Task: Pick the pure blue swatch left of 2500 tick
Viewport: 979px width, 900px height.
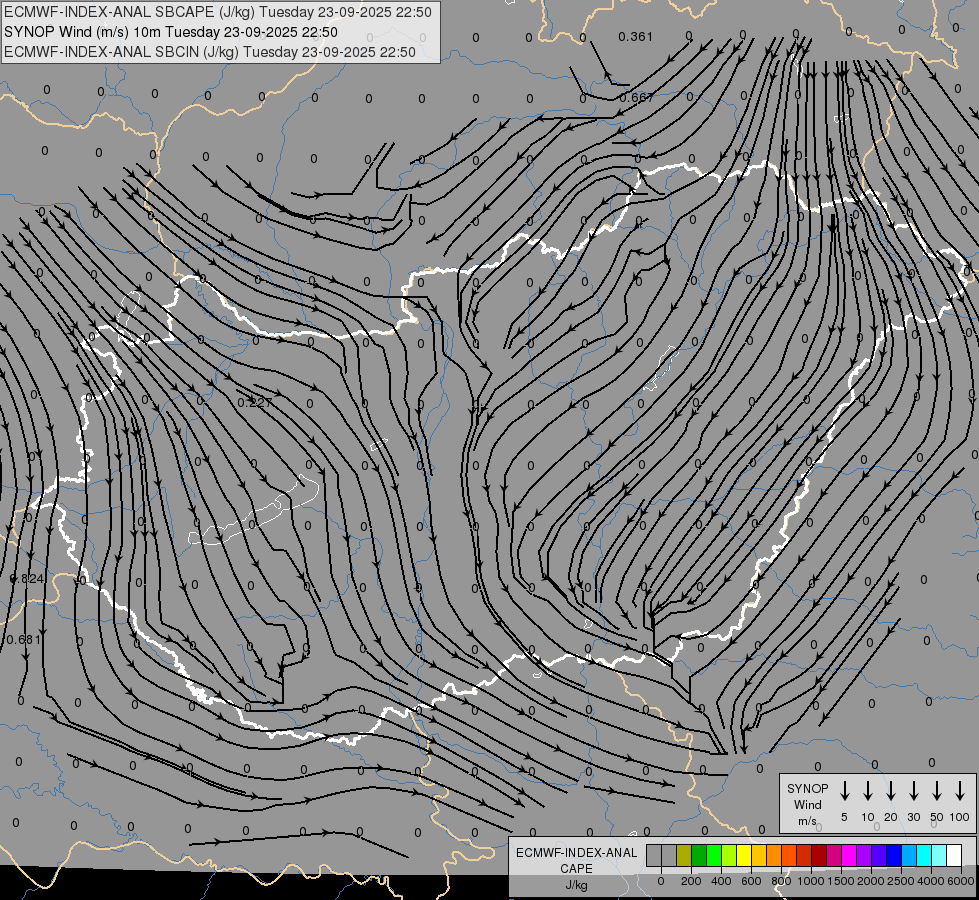Action: pos(893,855)
